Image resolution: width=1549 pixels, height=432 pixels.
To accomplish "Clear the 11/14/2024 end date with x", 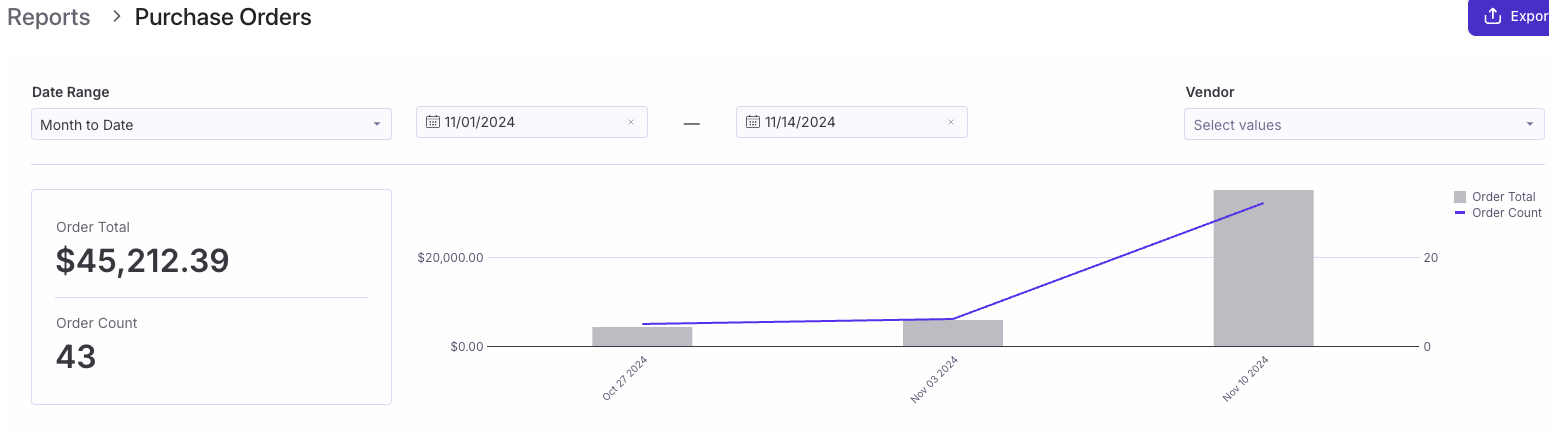I will click(x=951, y=123).
